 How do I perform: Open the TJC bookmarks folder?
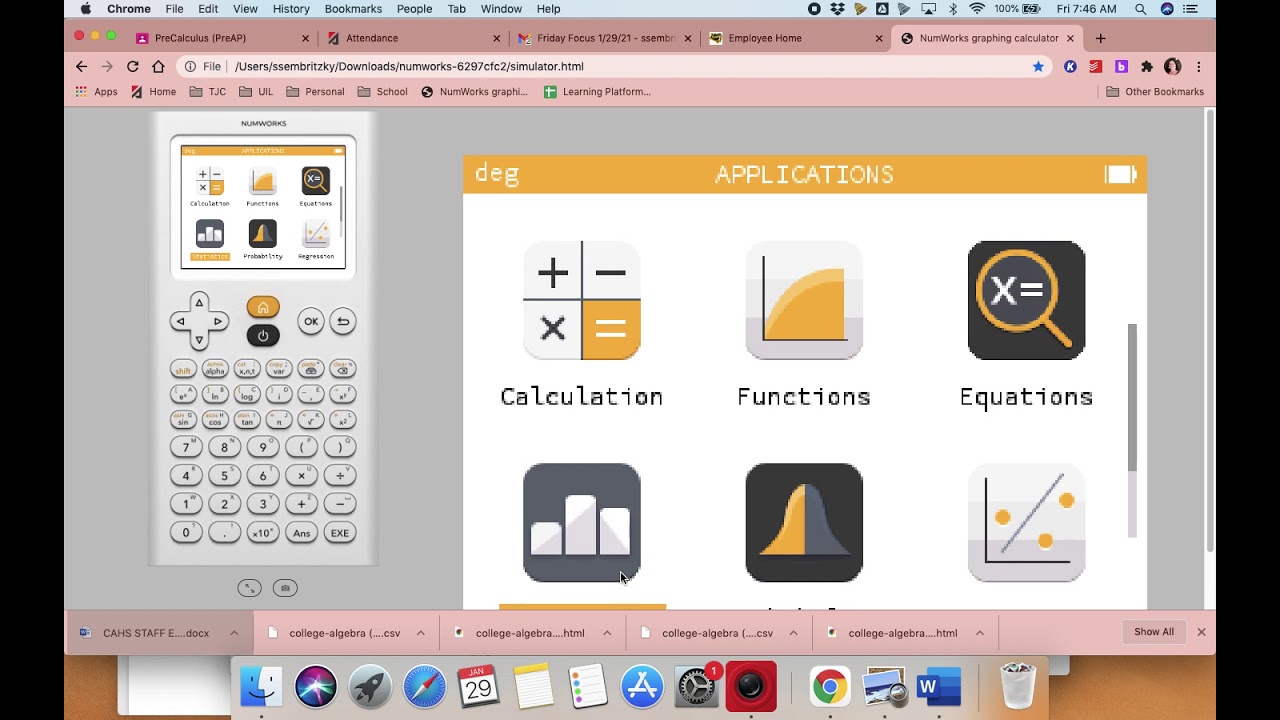tap(208, 92)
